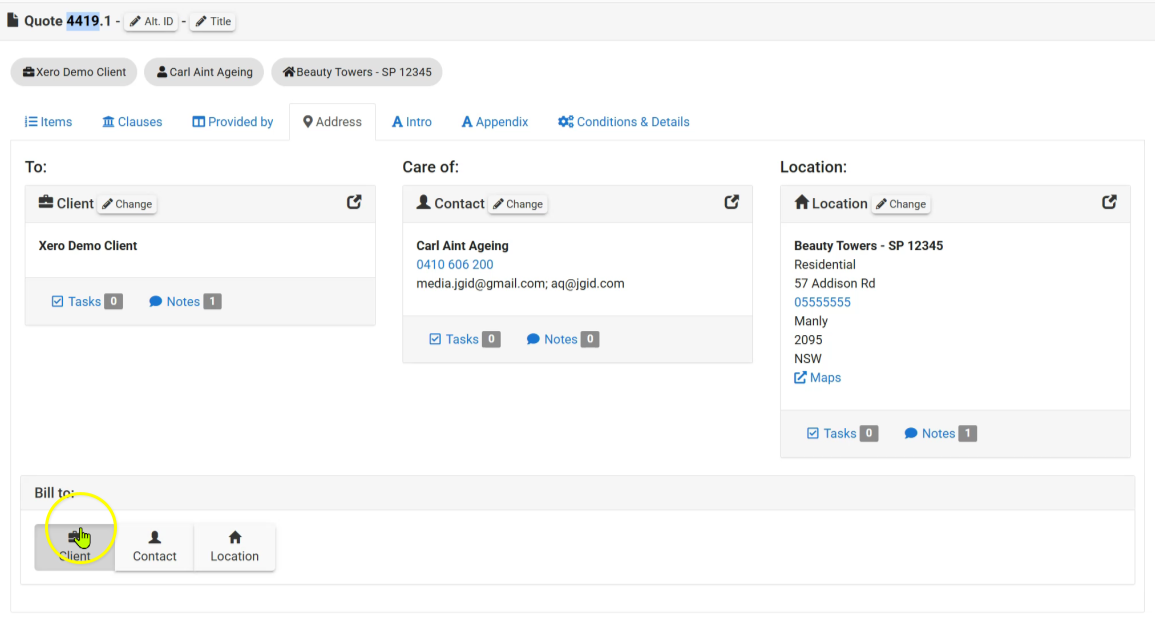Open Client card external link icon
Image resolution: width=1155 pixels, height=622 pixels.
pyautogui.click(x=354, y=202)
